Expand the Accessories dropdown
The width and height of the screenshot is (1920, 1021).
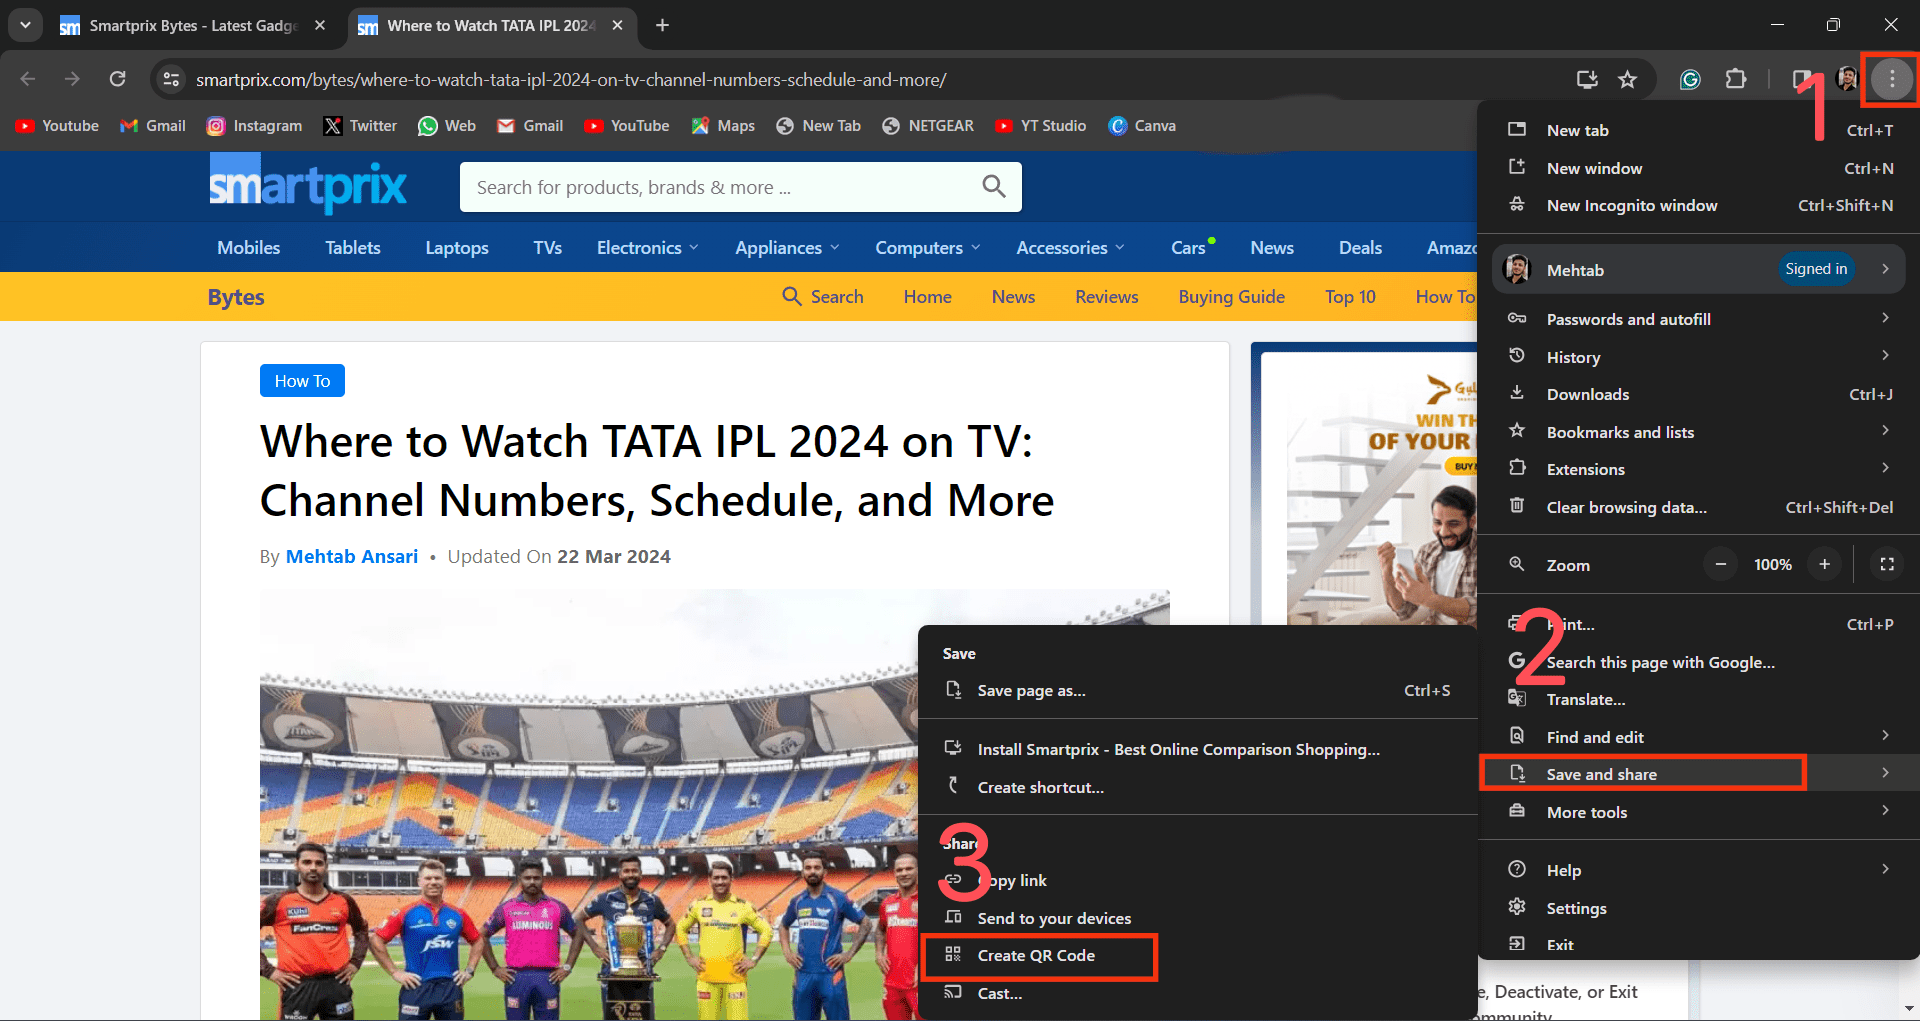point(1070,248)
